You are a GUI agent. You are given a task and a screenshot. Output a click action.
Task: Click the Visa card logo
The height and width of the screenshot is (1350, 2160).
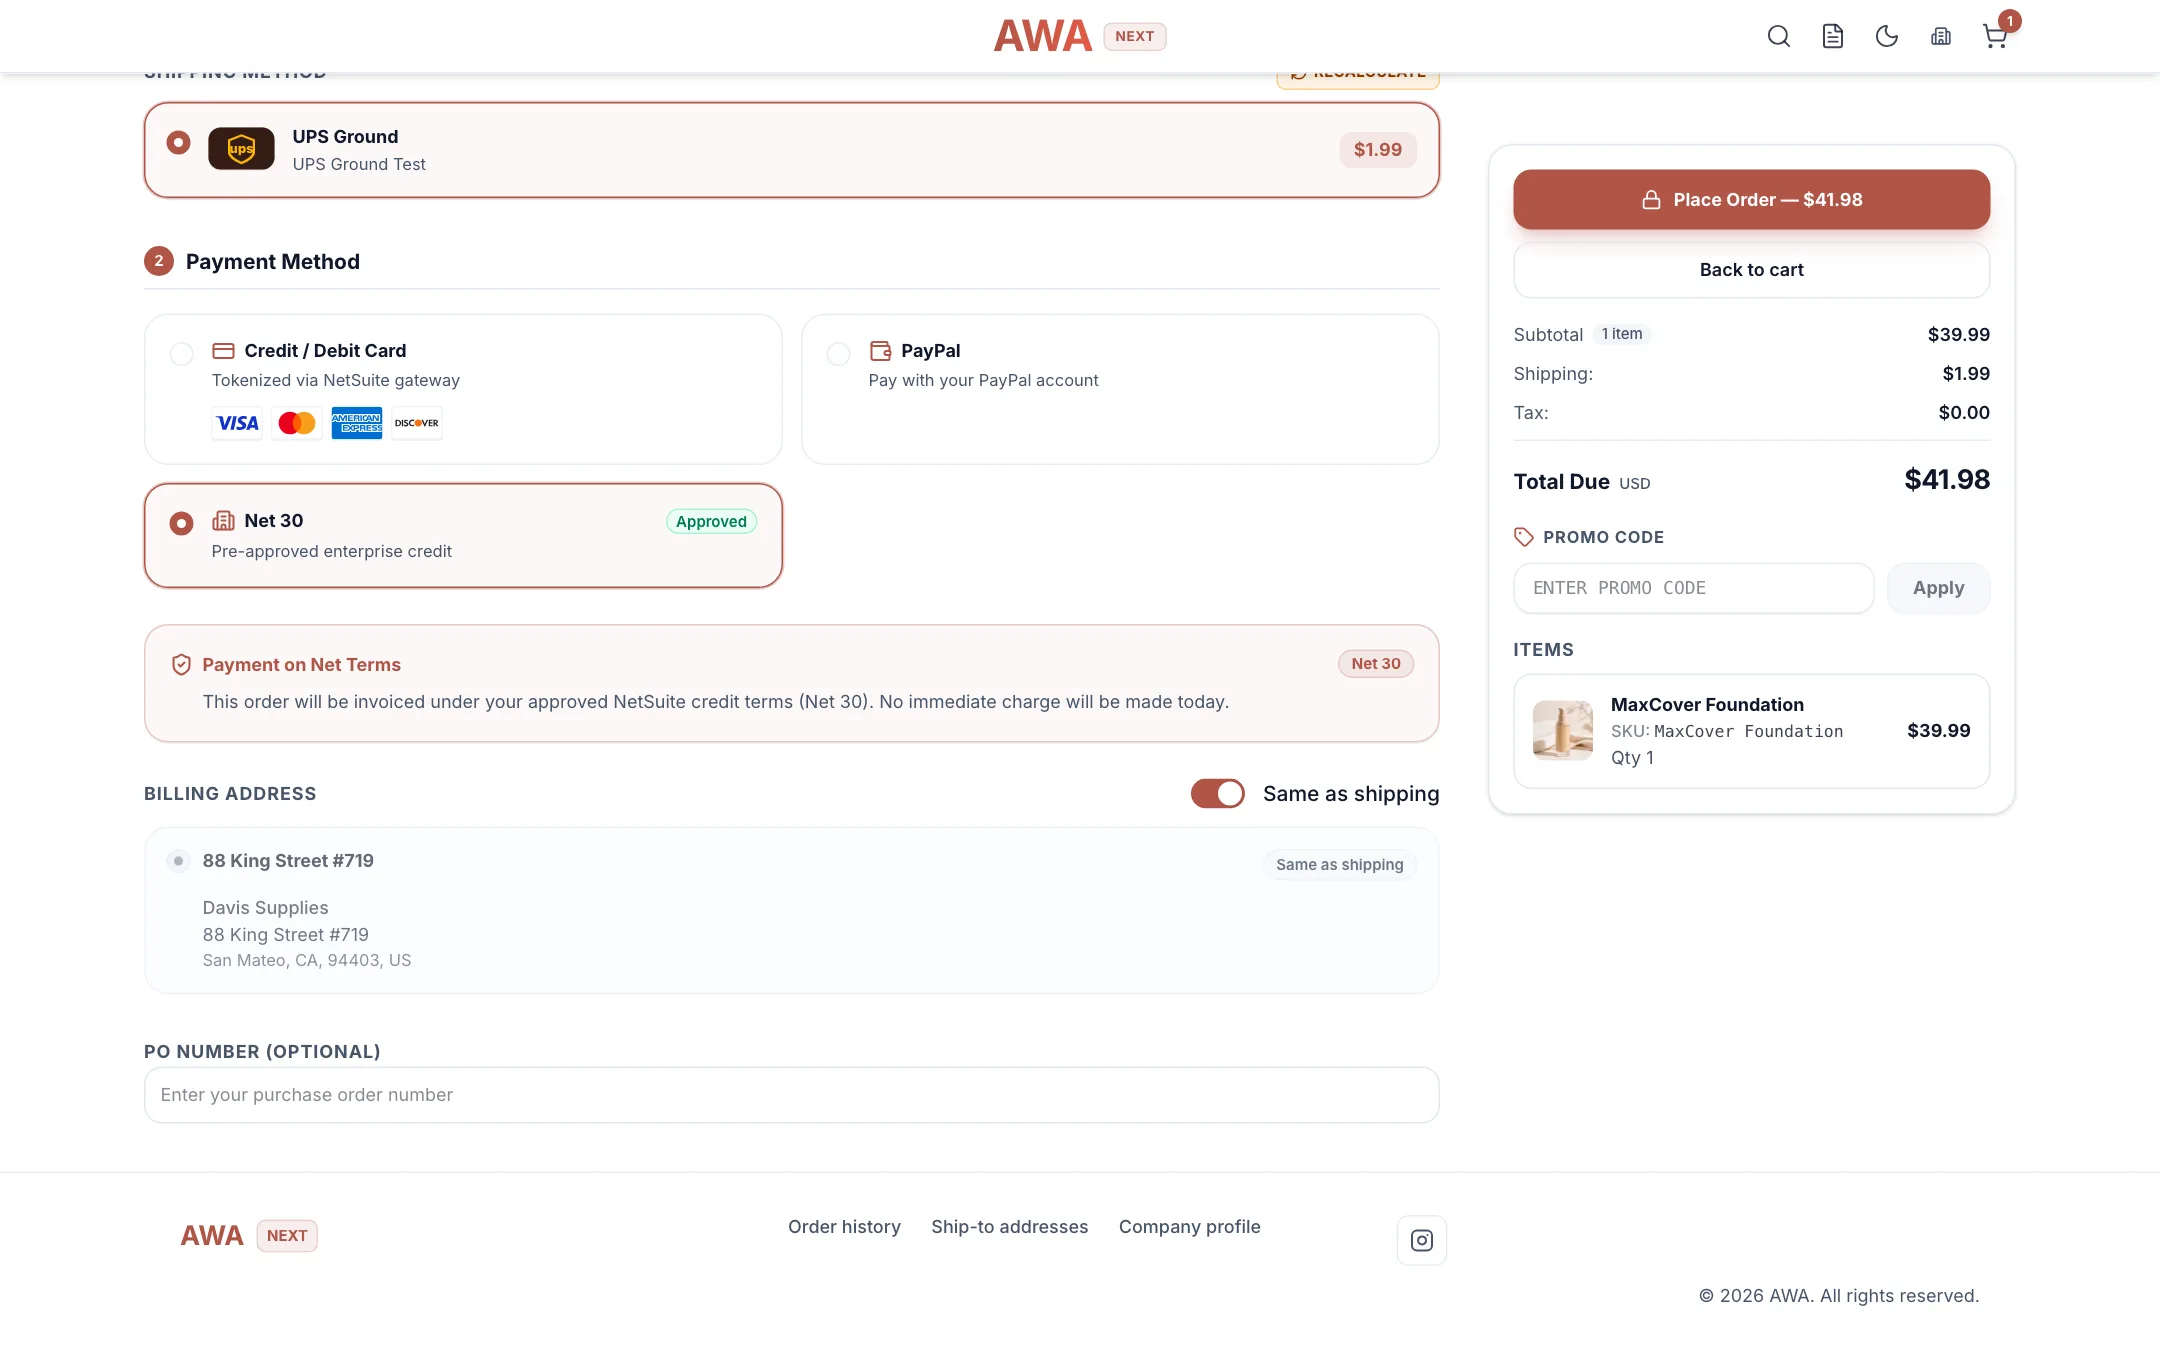pos(237,423)
